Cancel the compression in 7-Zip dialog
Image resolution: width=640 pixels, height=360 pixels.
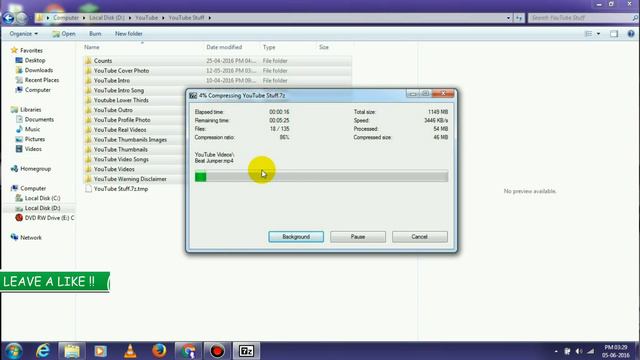click(x=420, y=237)
